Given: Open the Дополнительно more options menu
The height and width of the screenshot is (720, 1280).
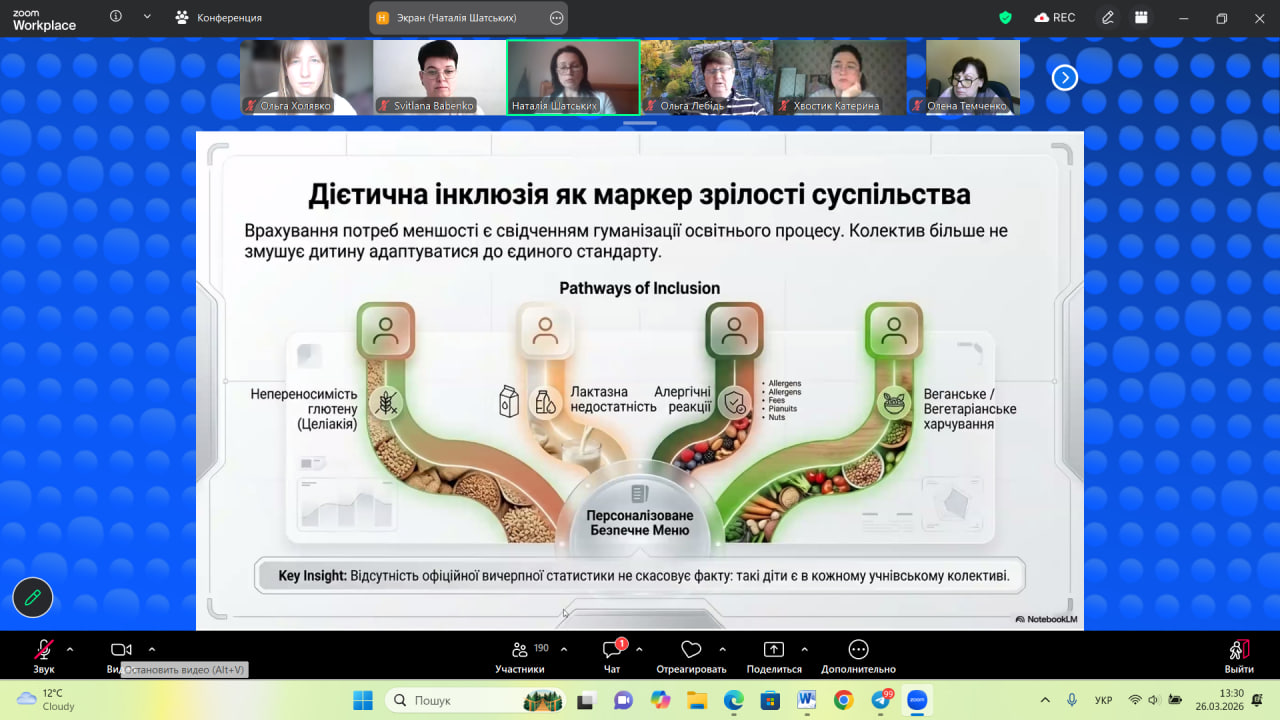Looking at the screenshot, I should 858,650.
